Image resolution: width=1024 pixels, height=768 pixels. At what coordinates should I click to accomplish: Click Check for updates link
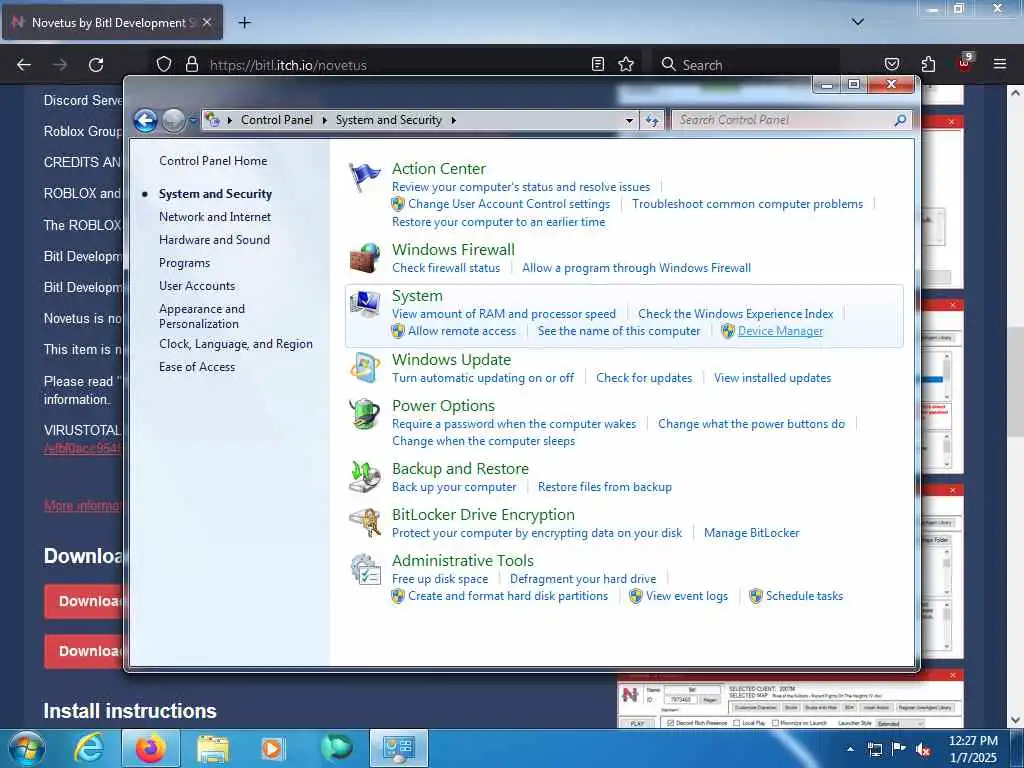(644, 378)
